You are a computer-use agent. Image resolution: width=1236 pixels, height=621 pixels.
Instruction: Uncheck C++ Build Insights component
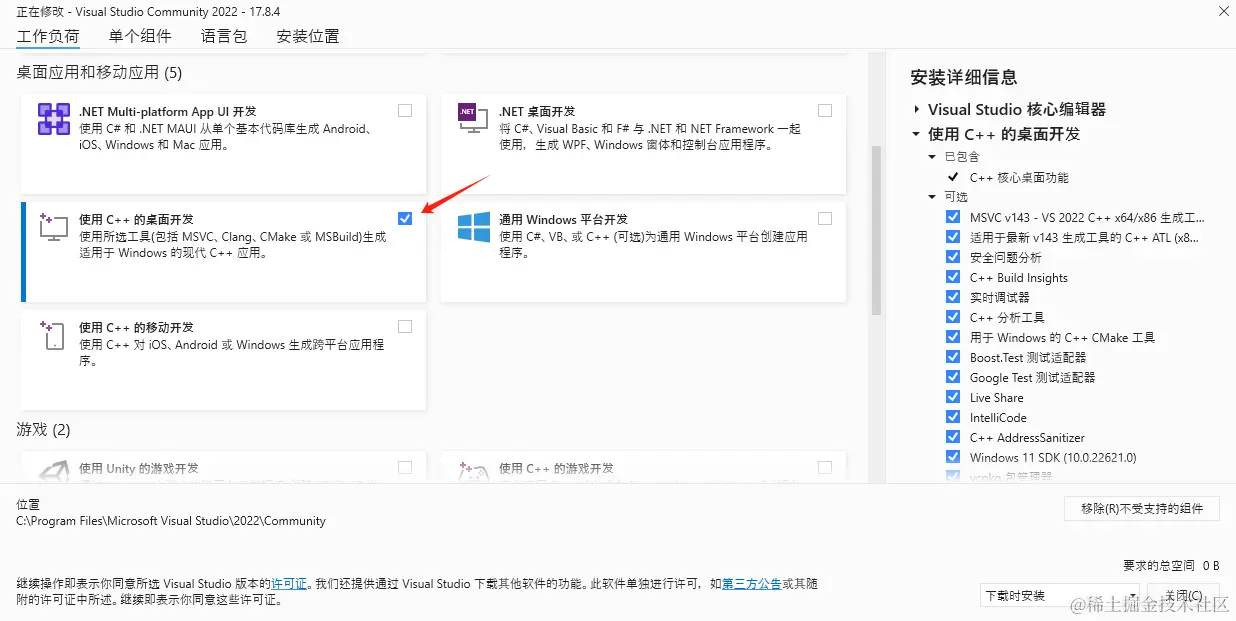pyautogui.click(x=953, y=277)
